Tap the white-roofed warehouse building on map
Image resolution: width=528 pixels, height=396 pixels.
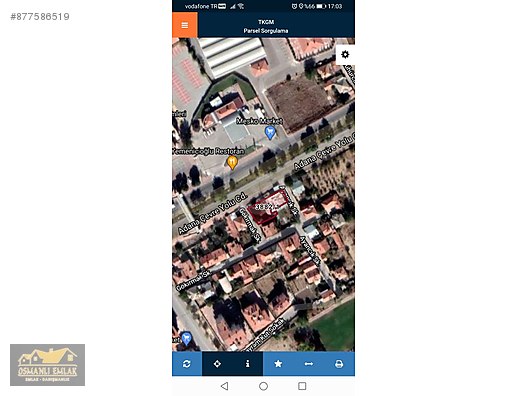[233, 56]
